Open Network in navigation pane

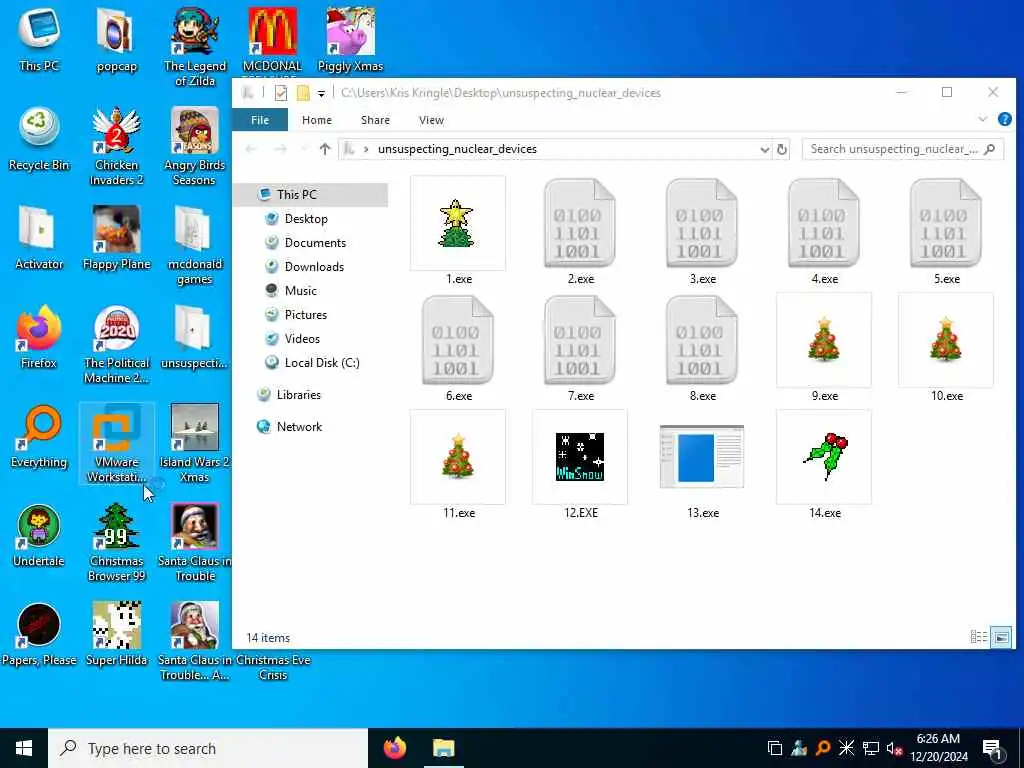[299, 426]
